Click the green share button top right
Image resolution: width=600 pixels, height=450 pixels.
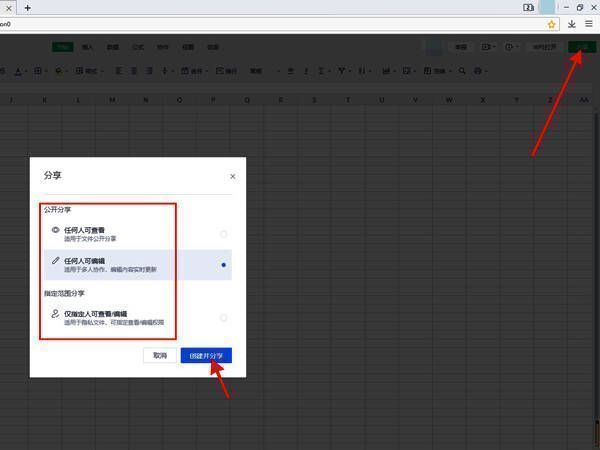click(x=580, y=47)
